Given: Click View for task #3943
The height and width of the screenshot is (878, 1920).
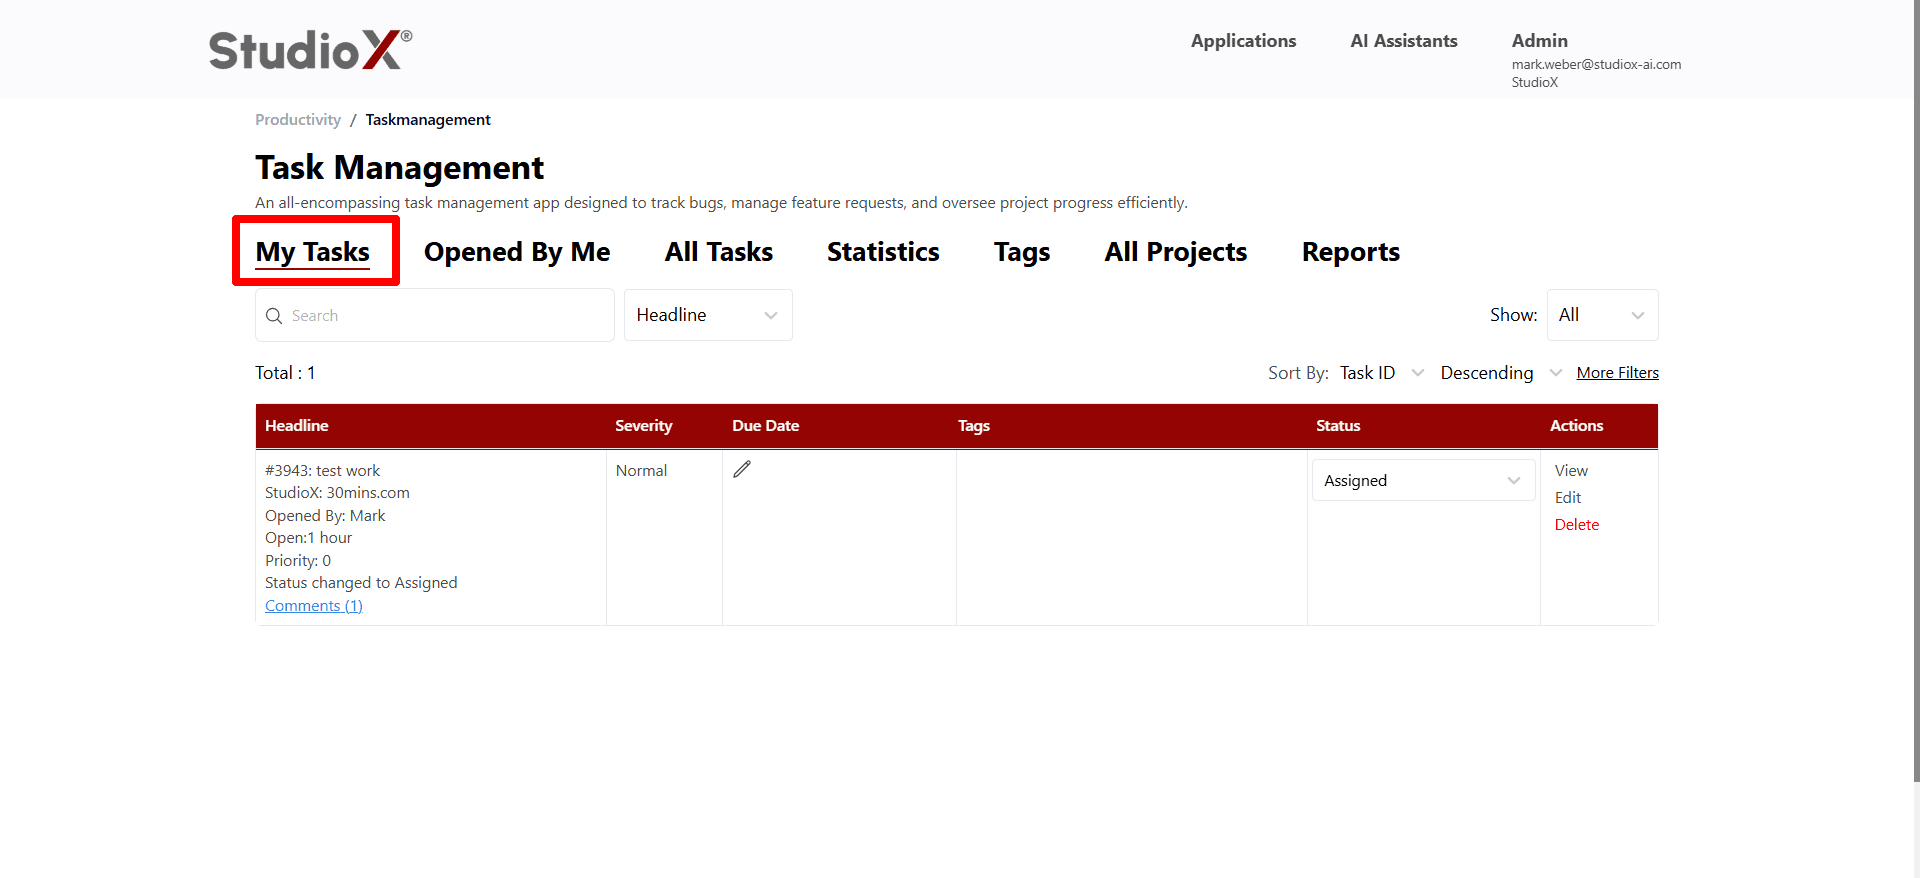Looking at the screenshot, I should 1571,471.
